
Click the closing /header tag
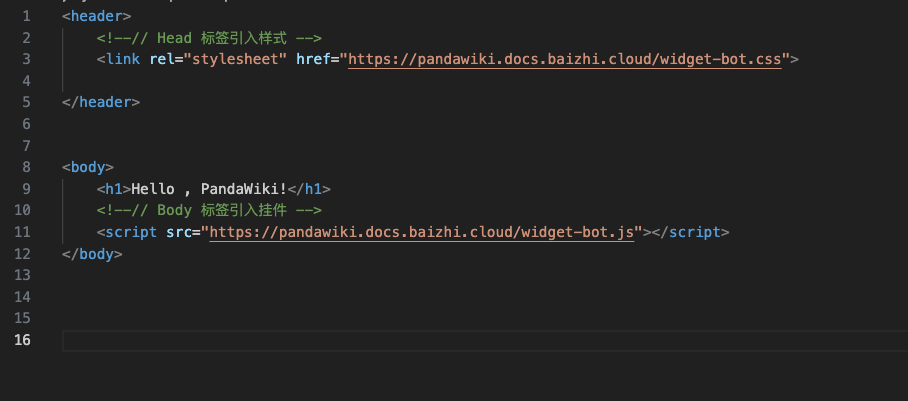(x=101, y=103)
